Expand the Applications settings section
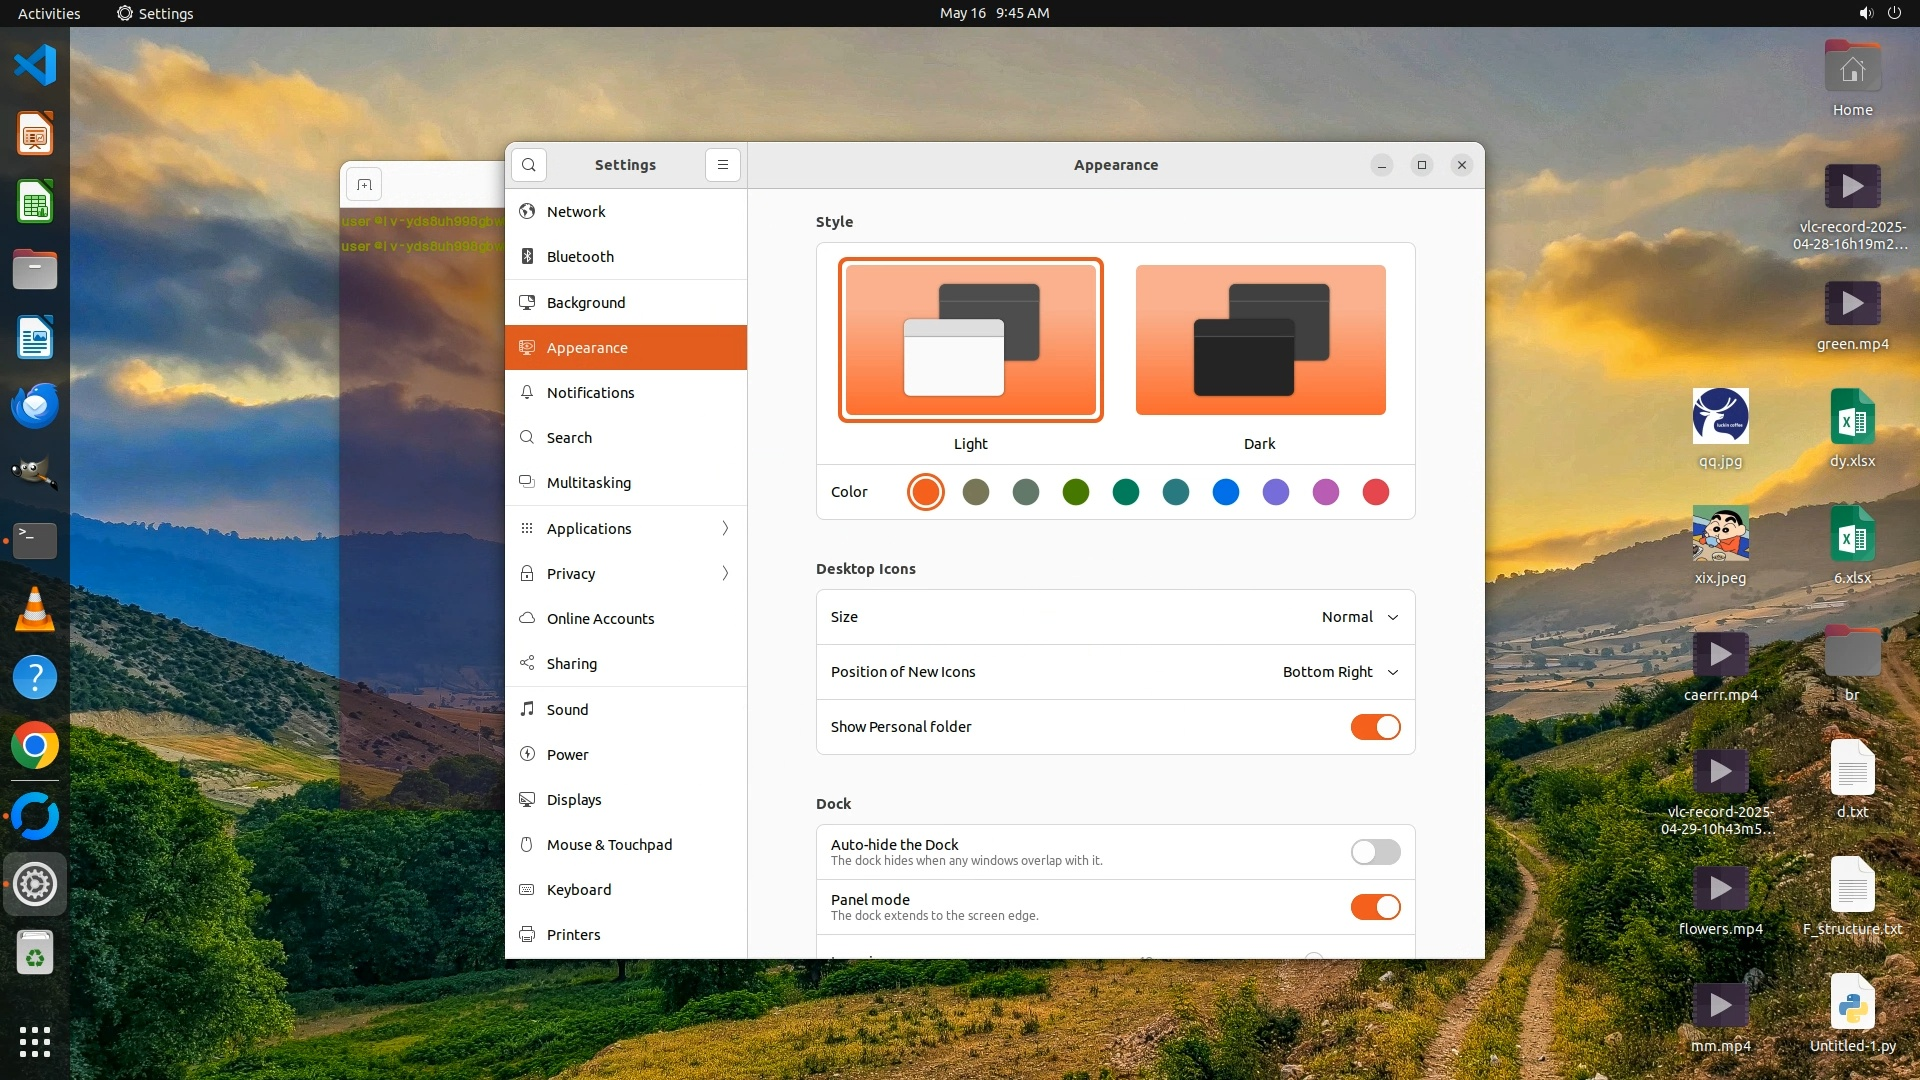The height and width of the screenshot is (1080, 1920). [x=626, y=528]
